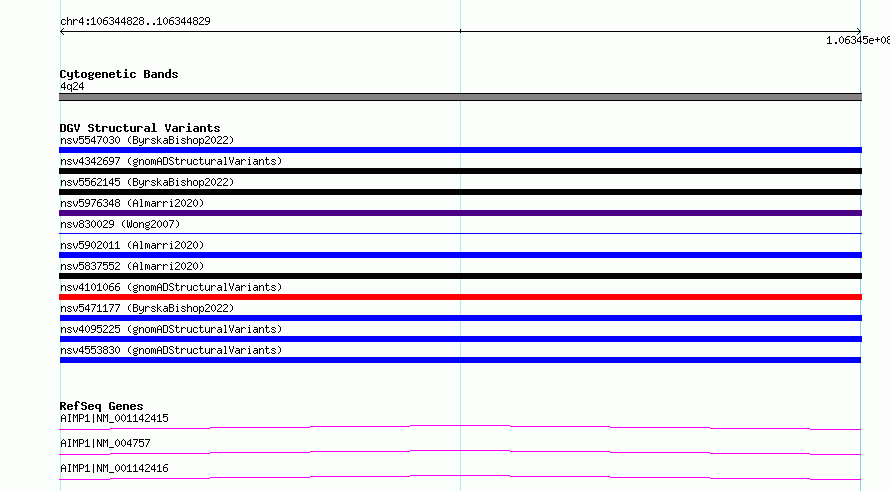890x491 pixels.
Task: Open the nsv4101066 (gnomADStructuralVariants) label
Action: tap(171, 287)
